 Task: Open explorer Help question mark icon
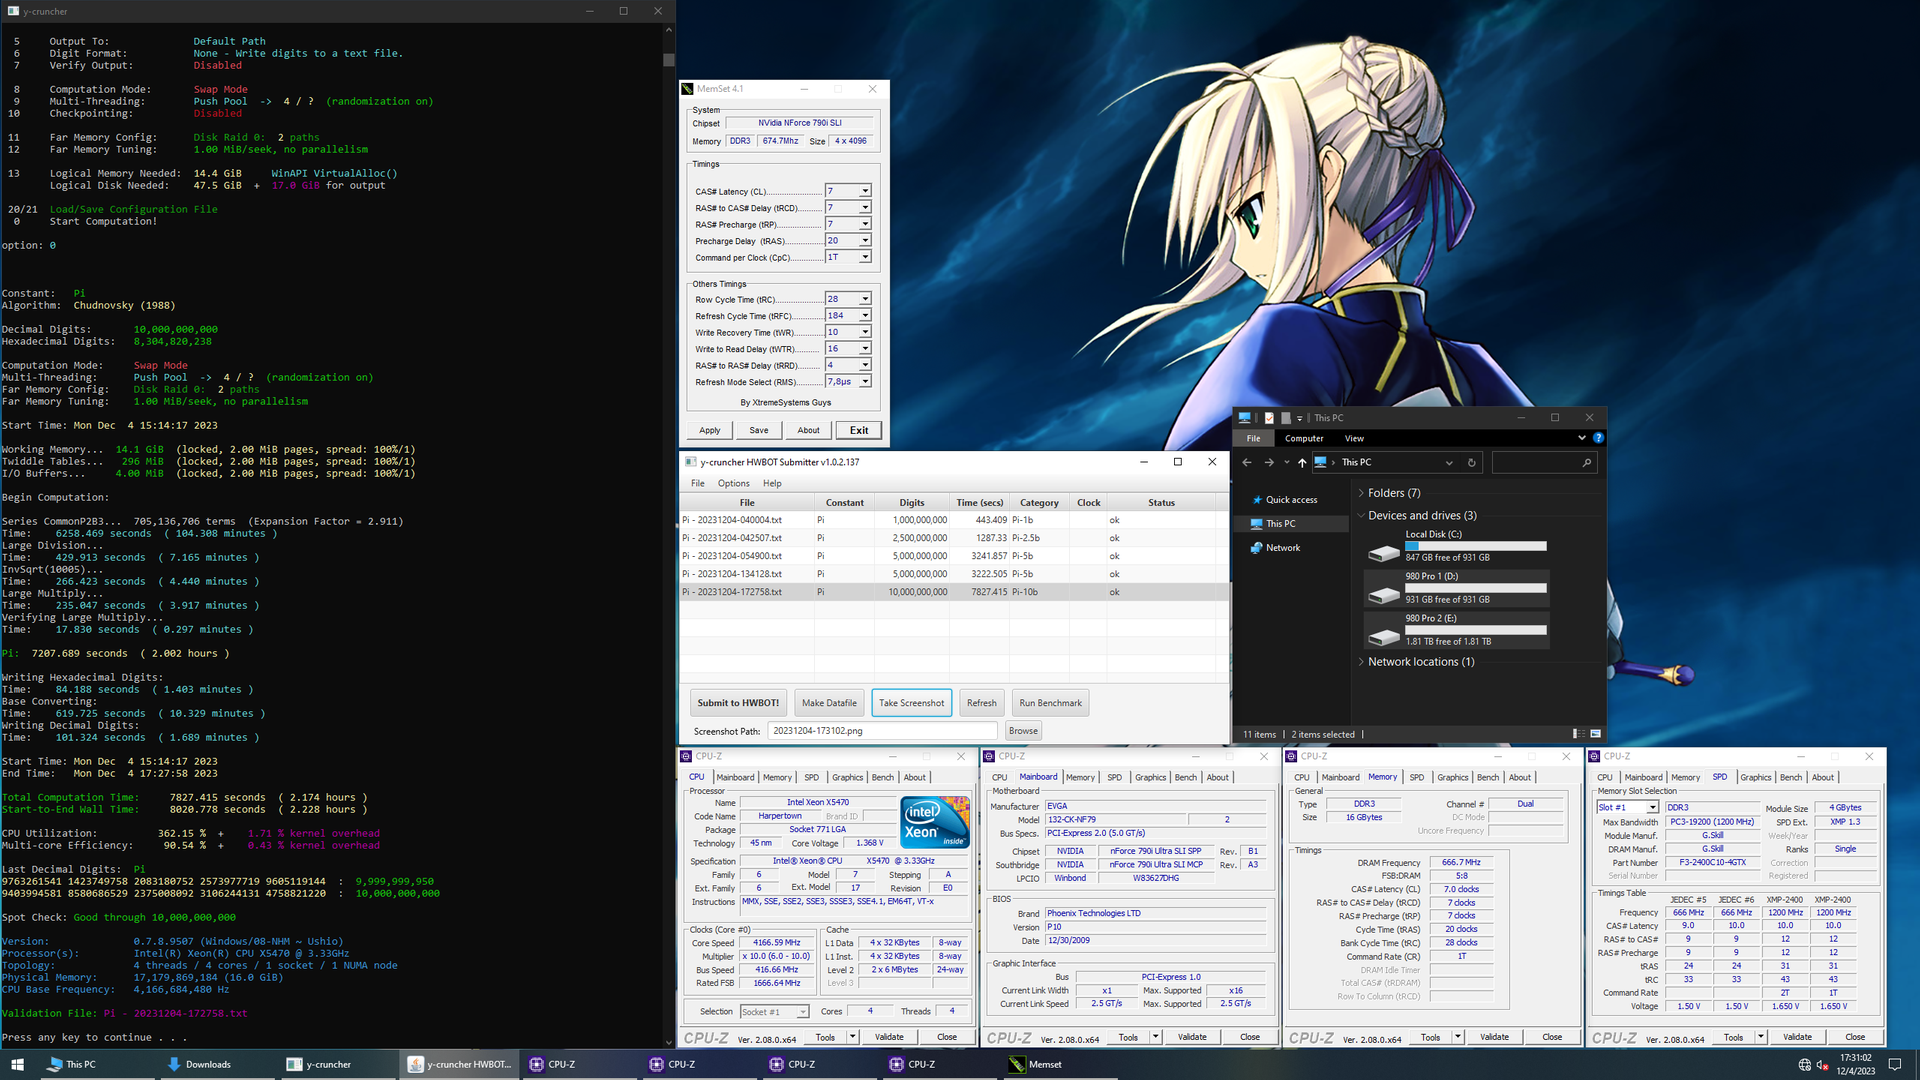pyautogui.click(x=1598, y=438)
